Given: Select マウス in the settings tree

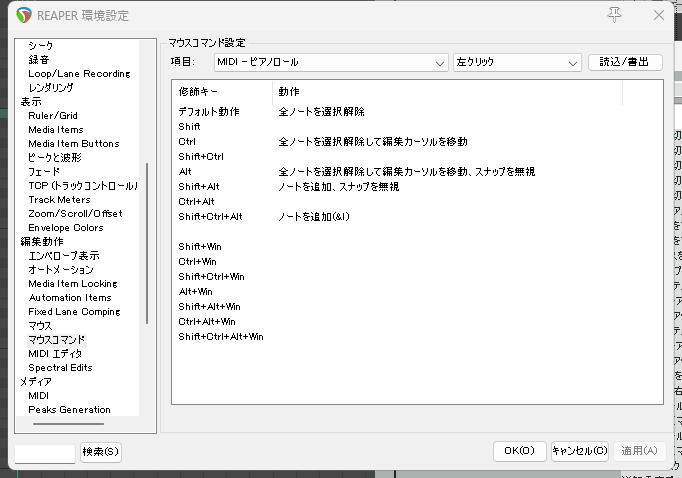Looking at the screenshot, I should 40,325.
